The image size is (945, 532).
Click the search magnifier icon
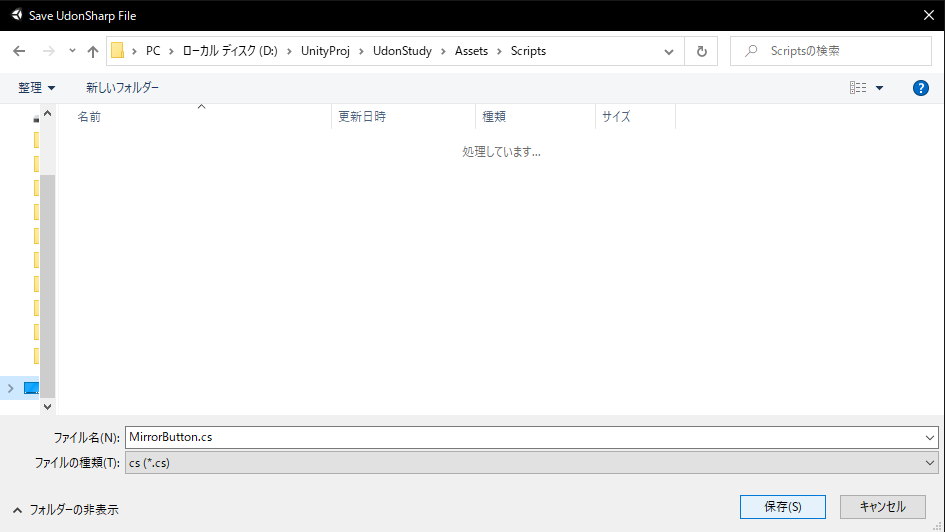tap(751, 51)
